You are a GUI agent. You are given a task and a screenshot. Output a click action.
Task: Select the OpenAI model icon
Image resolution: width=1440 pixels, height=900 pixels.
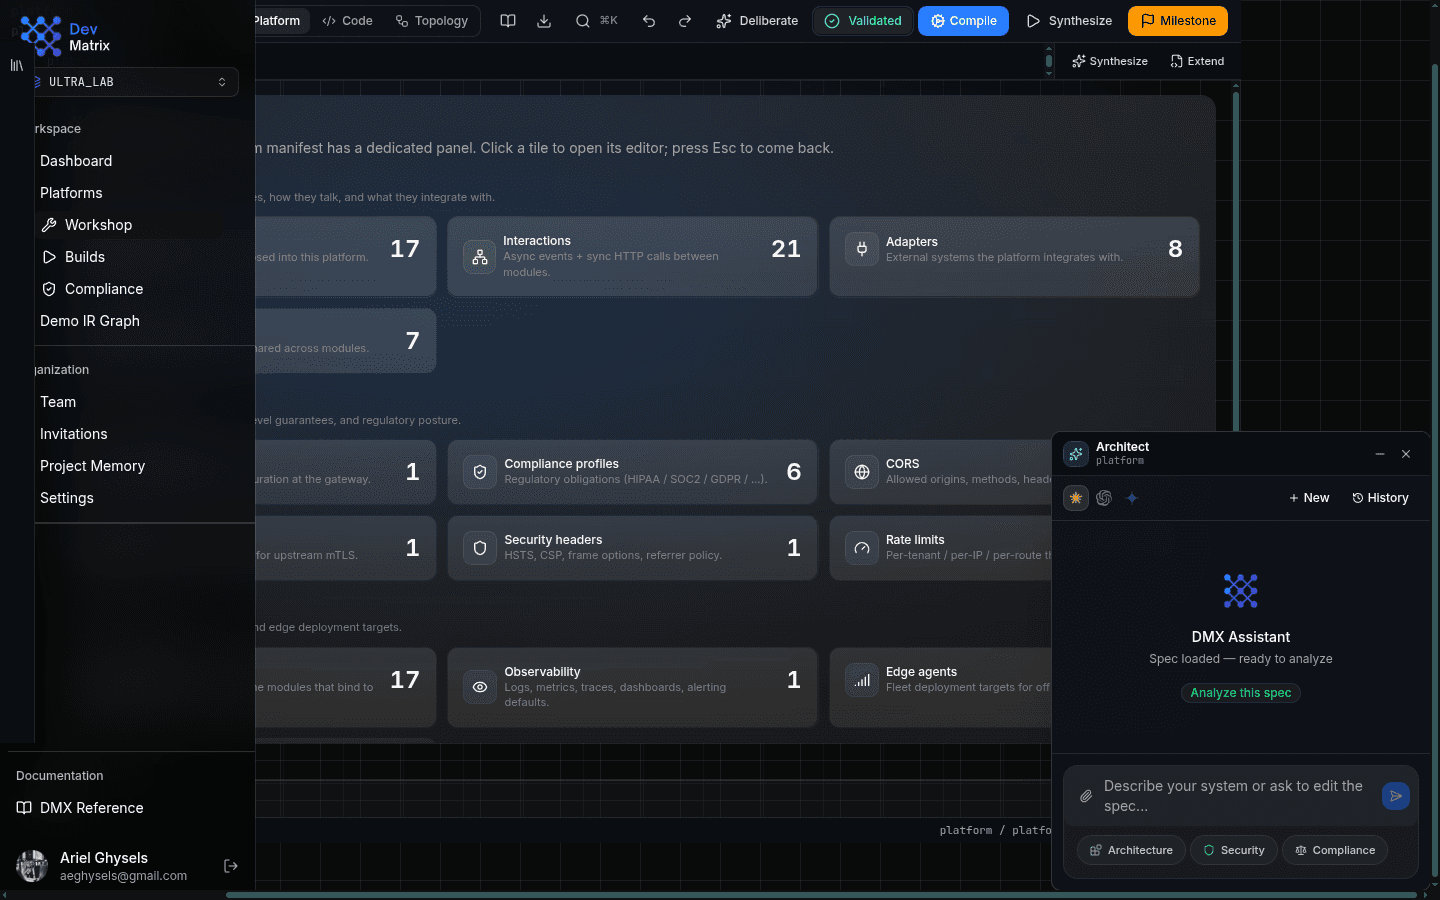pos(1104,498)
